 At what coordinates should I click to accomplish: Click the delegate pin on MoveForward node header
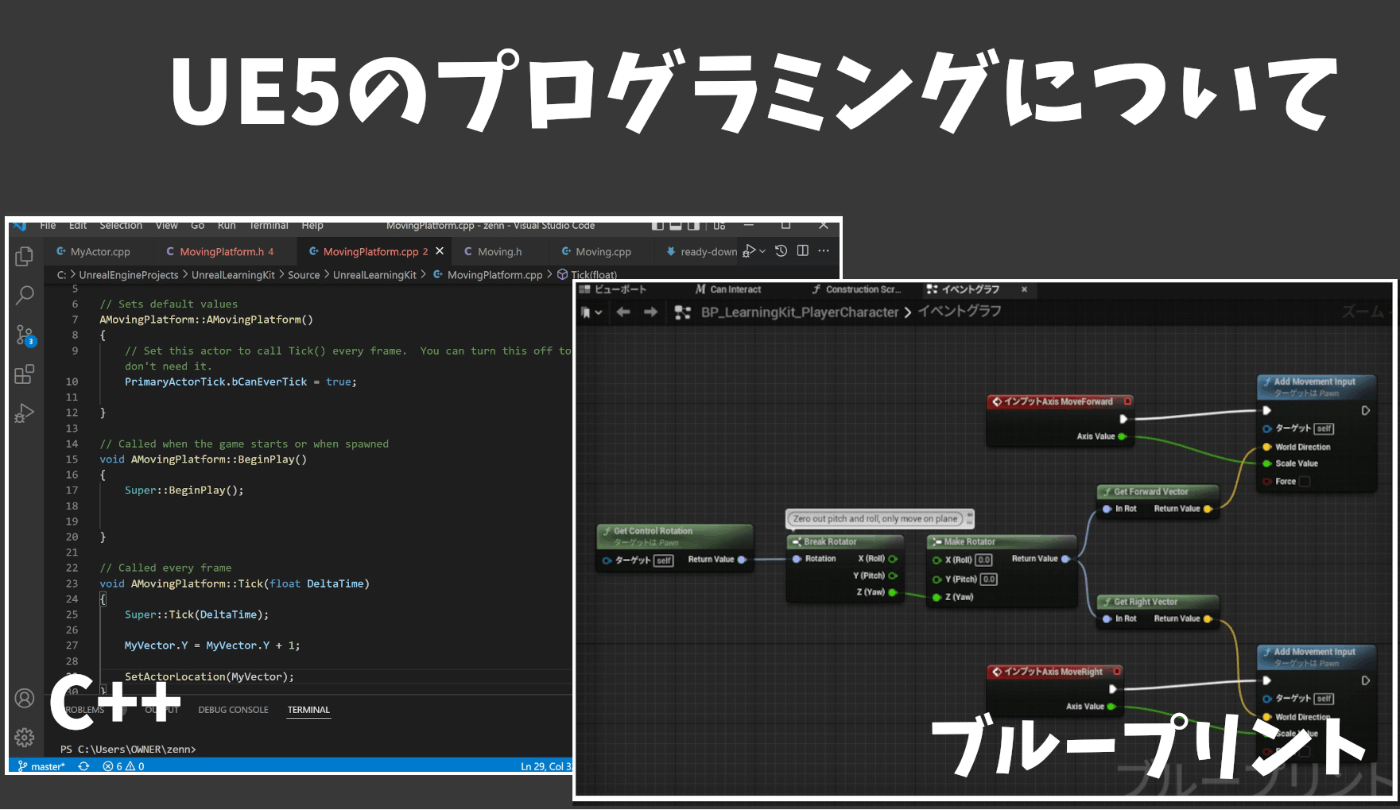click(1126, 402)
